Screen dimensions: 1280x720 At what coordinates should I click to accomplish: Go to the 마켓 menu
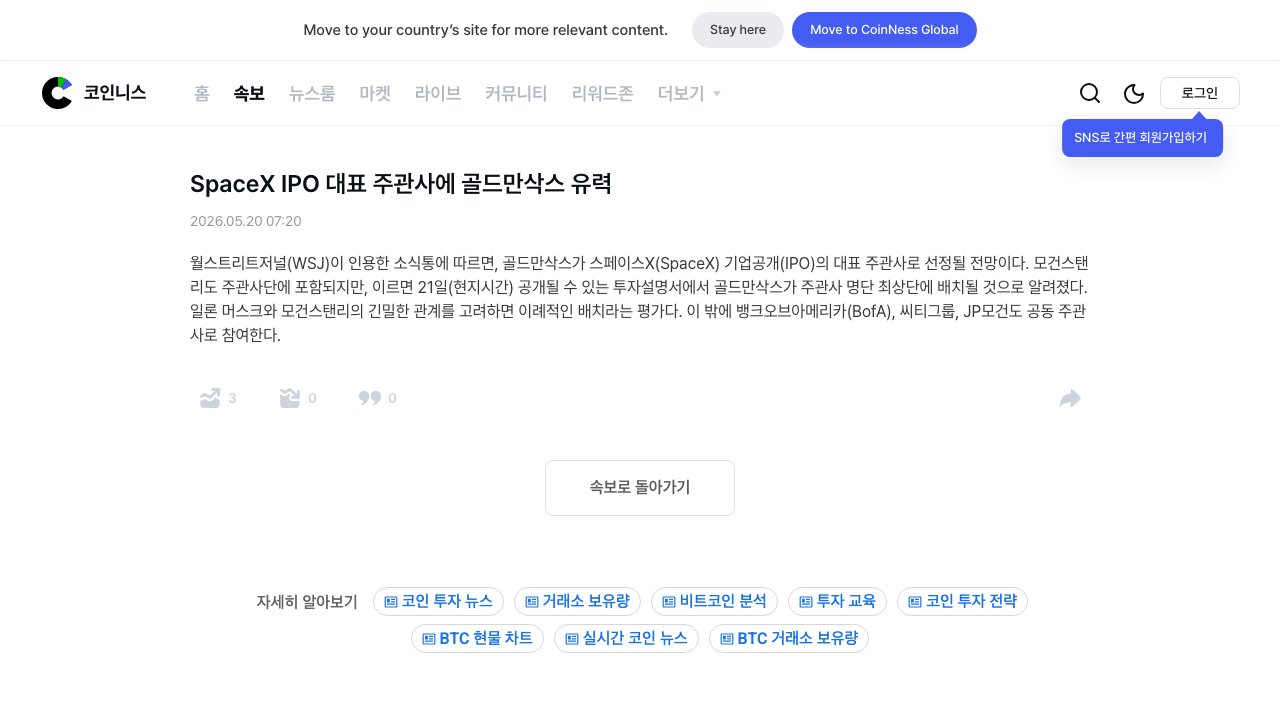click(x=375, y=93)
